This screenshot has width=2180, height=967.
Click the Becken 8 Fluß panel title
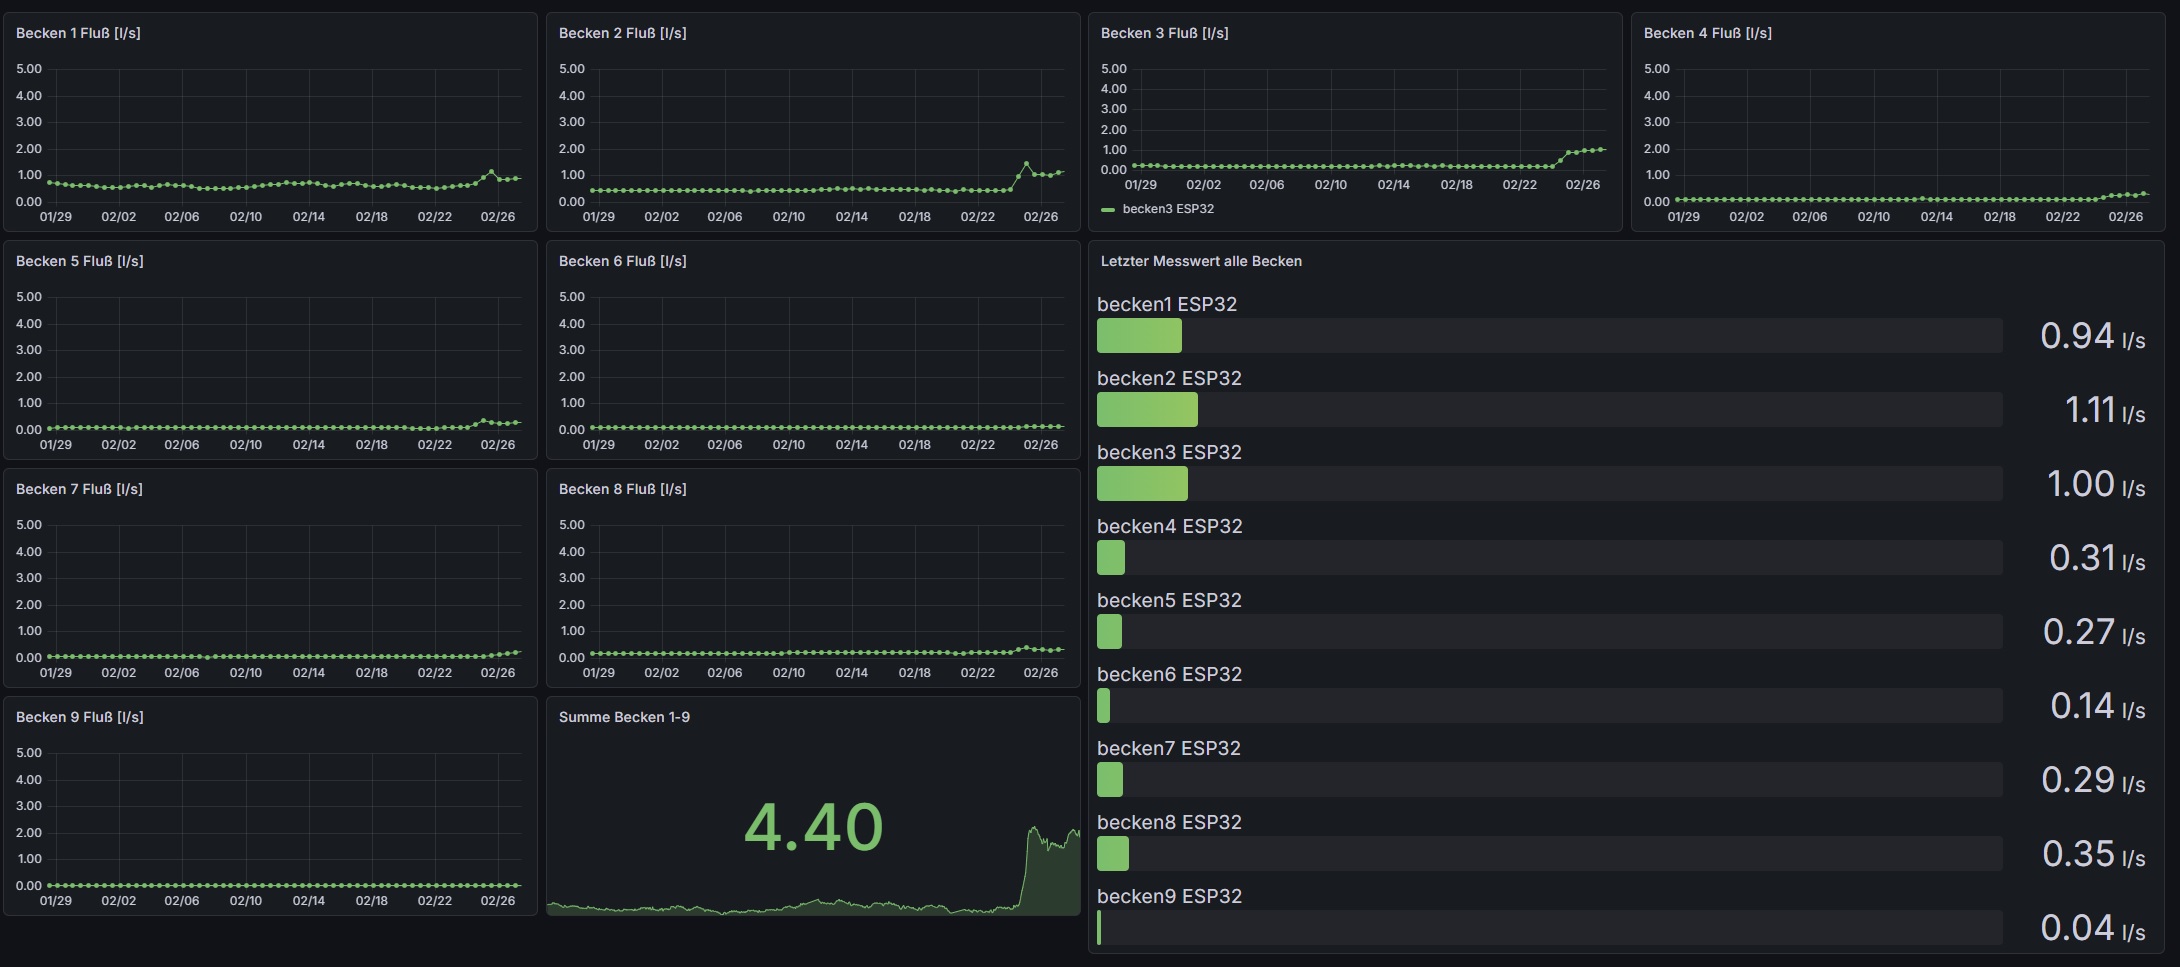[622, 489]
